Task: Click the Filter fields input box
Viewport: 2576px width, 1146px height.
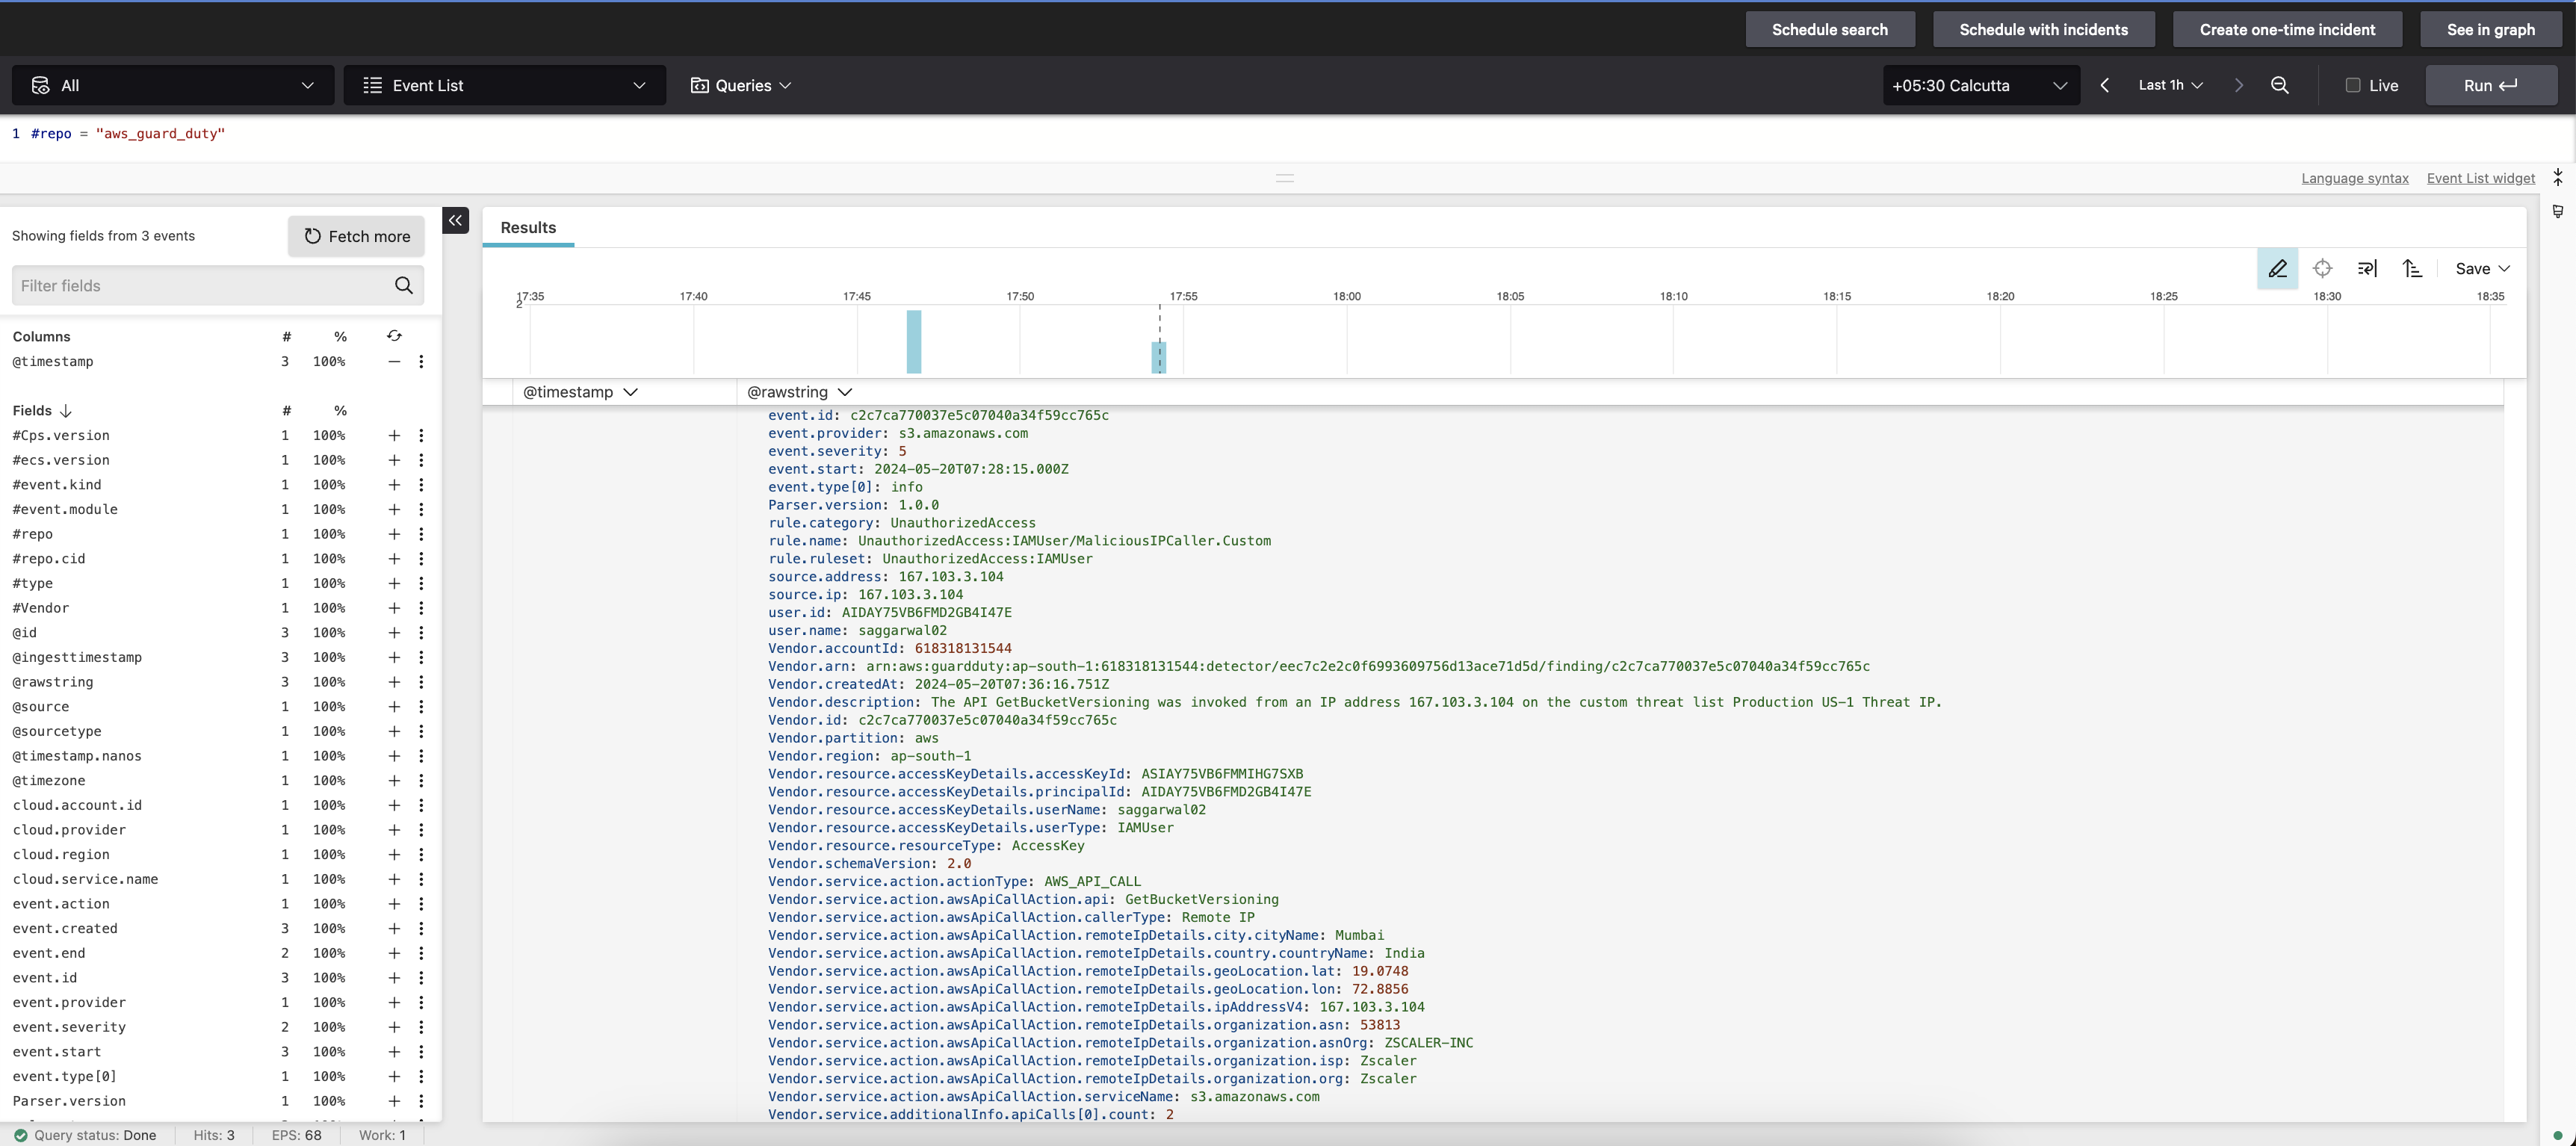Action: click(203, 285)
